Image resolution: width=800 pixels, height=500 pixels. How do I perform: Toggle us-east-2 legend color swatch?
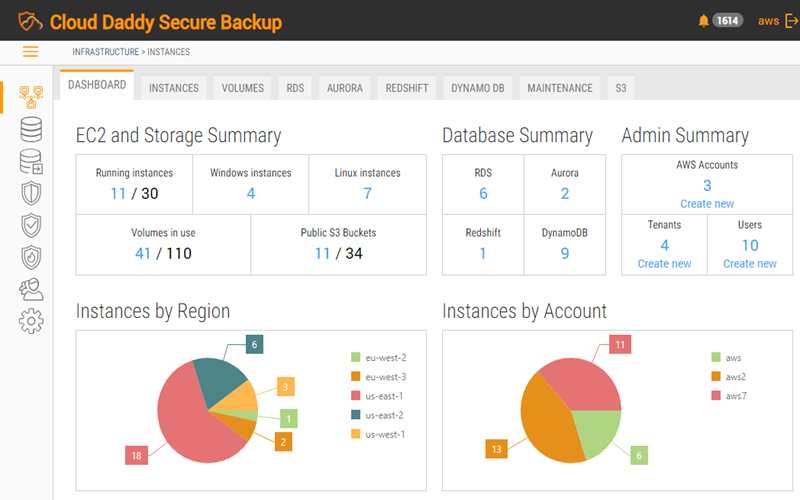pos(356,415)
